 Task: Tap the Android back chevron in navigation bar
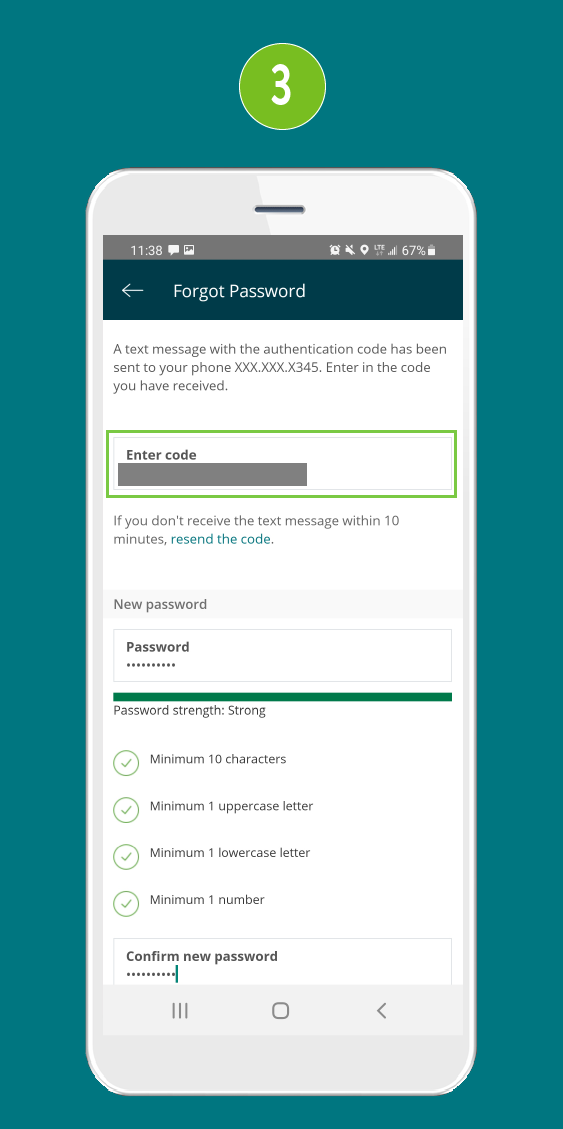[x=382, y=1010]
